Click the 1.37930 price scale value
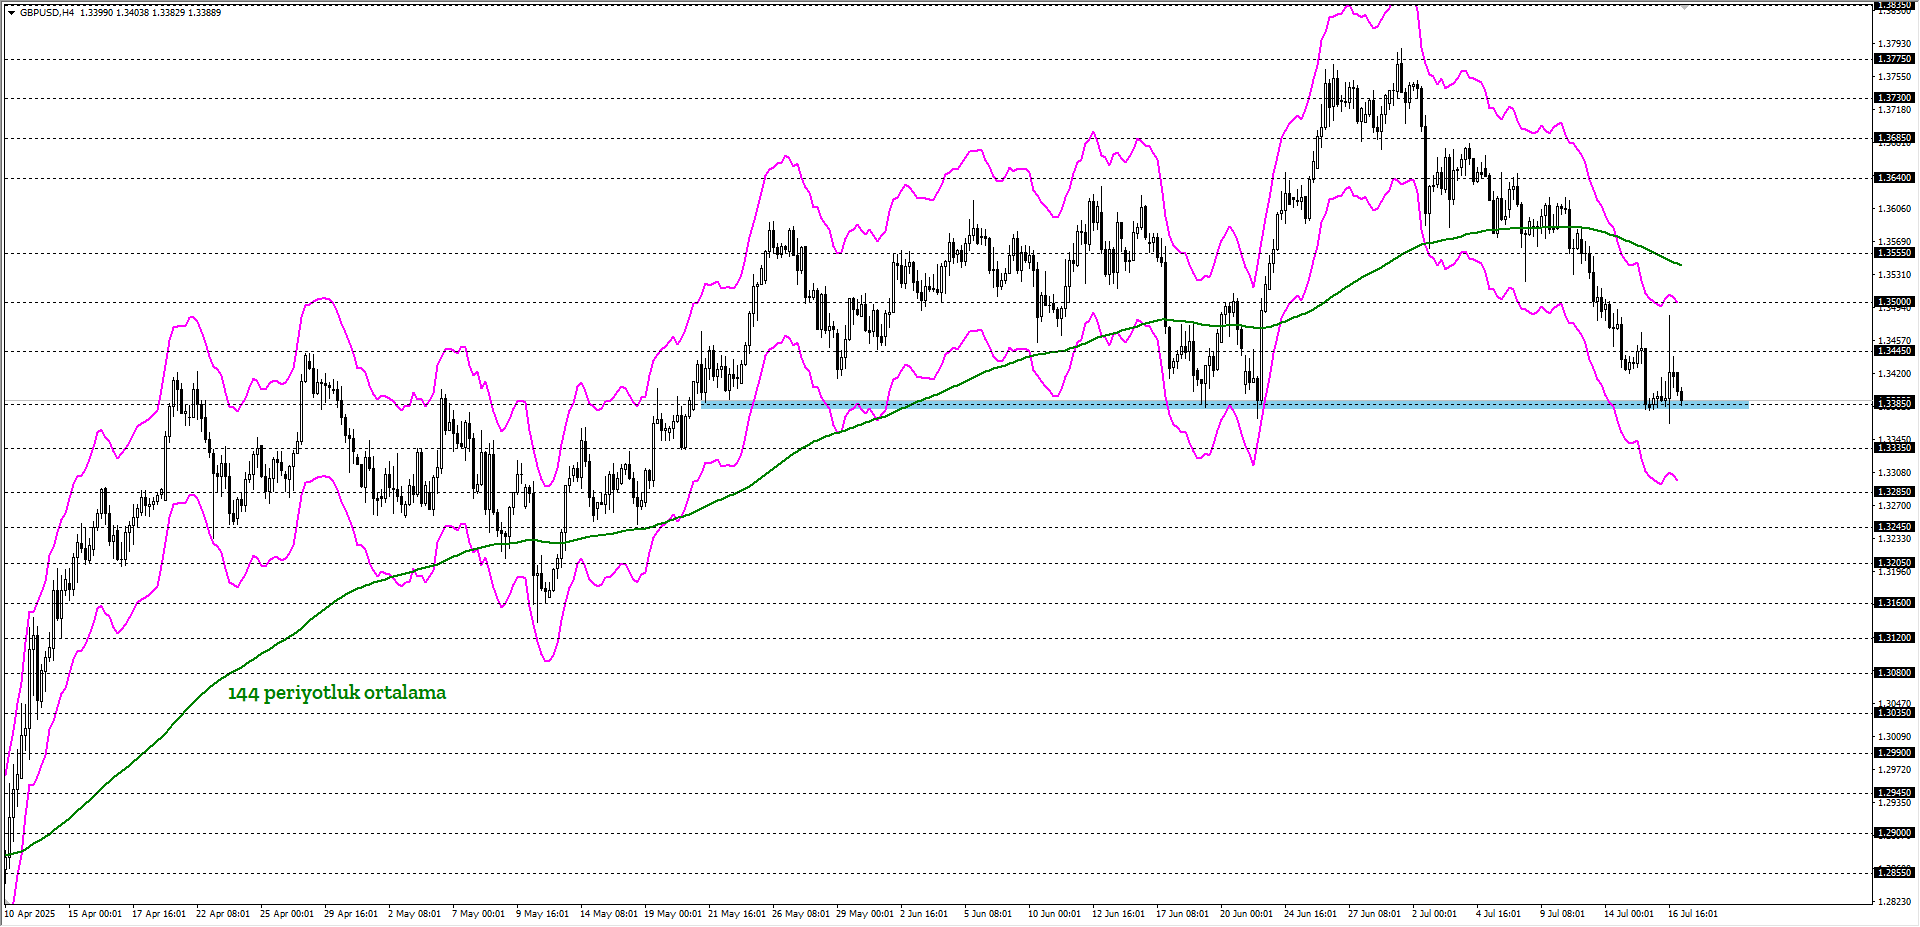The image size is (1920, 927). coord(1895,44)
